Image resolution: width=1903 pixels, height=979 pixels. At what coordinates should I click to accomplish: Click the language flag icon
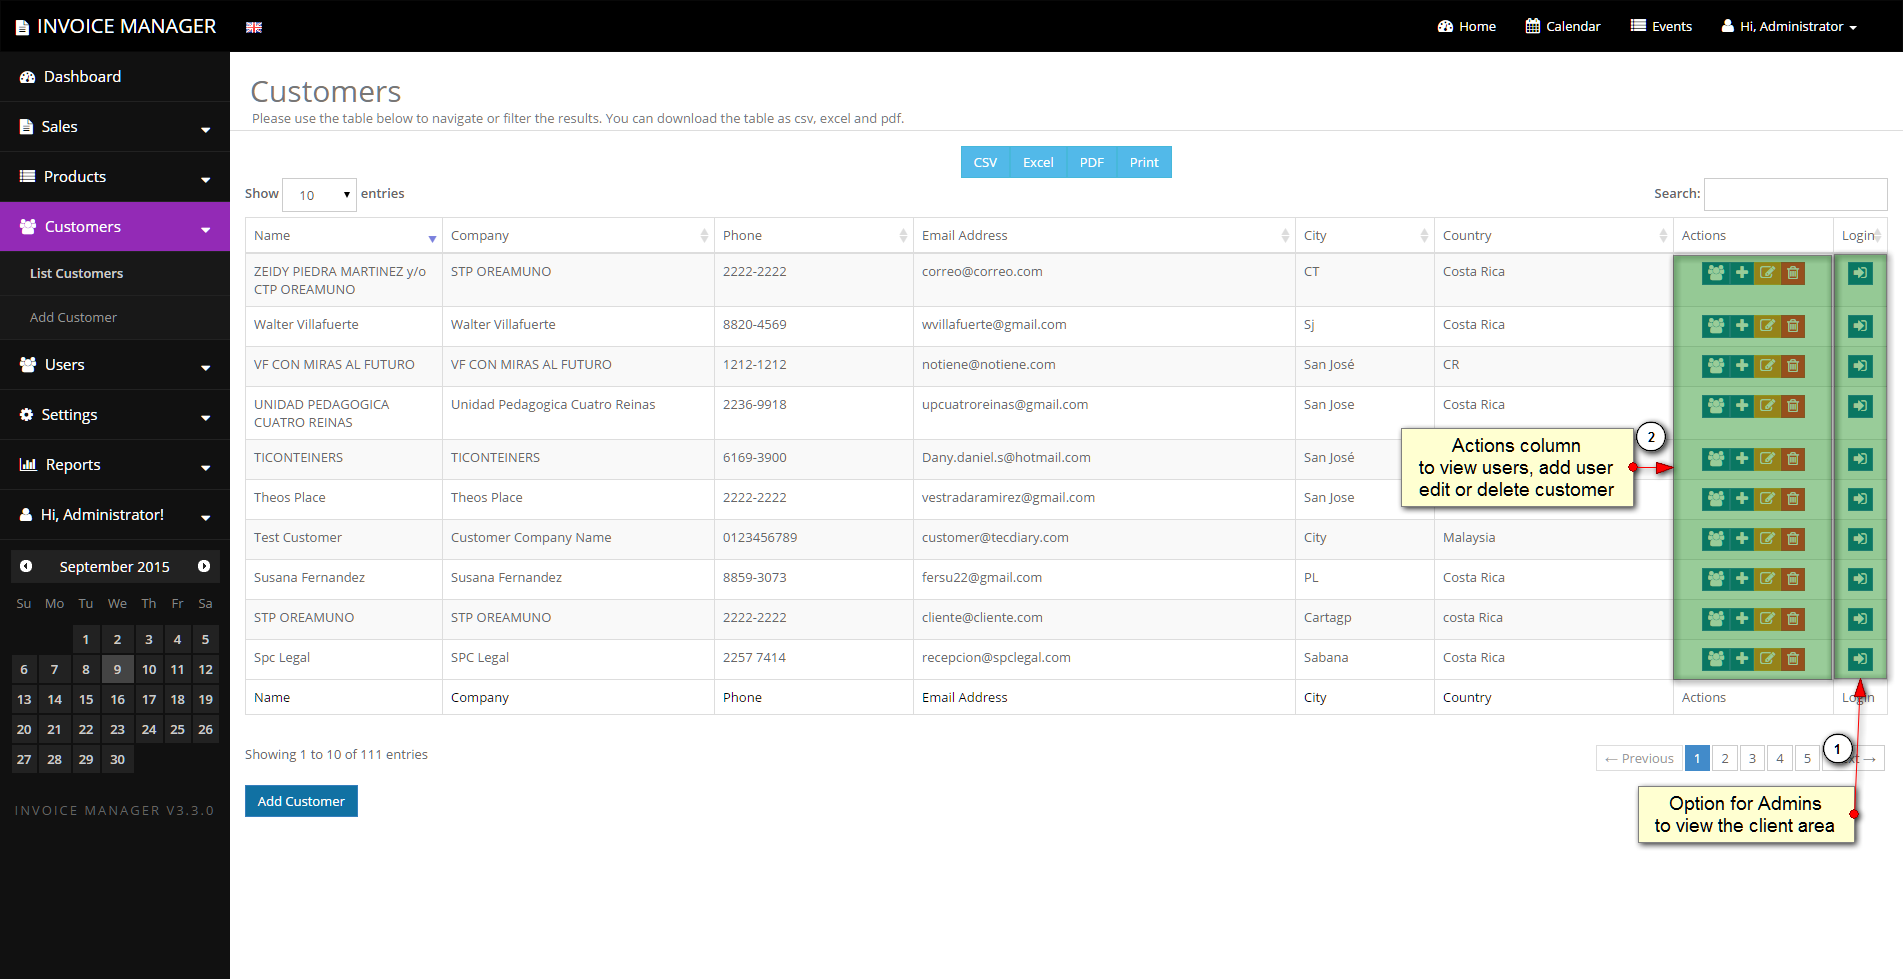click(x=254, y=27)
